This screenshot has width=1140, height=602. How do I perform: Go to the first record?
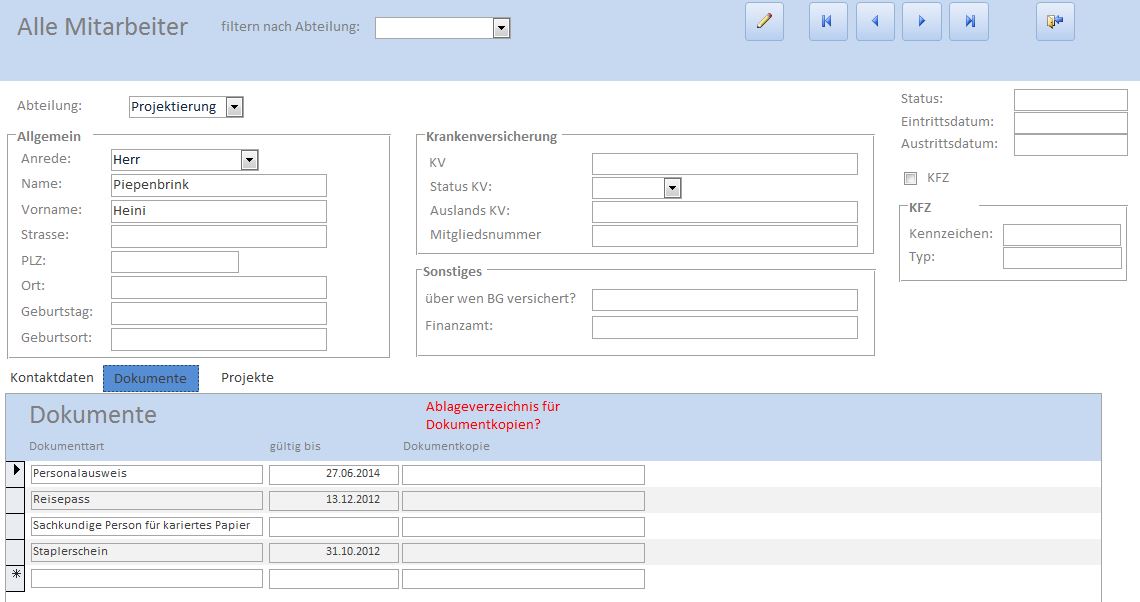pyautogui.click(x=828, y=21)
